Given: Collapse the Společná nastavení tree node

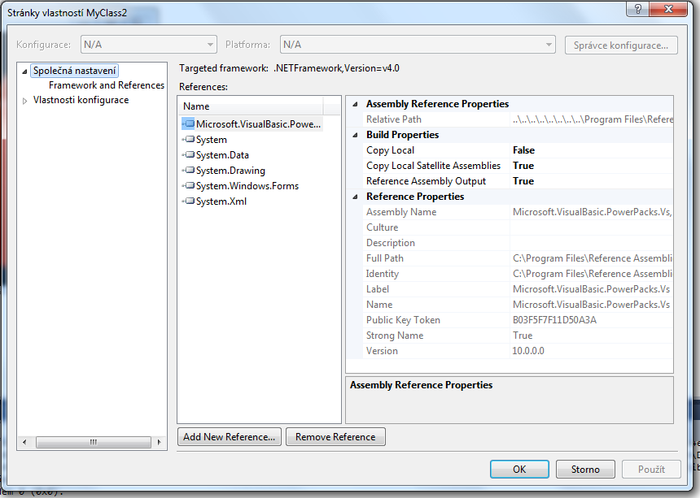Looking at the screenshot, I should [25, 71].
